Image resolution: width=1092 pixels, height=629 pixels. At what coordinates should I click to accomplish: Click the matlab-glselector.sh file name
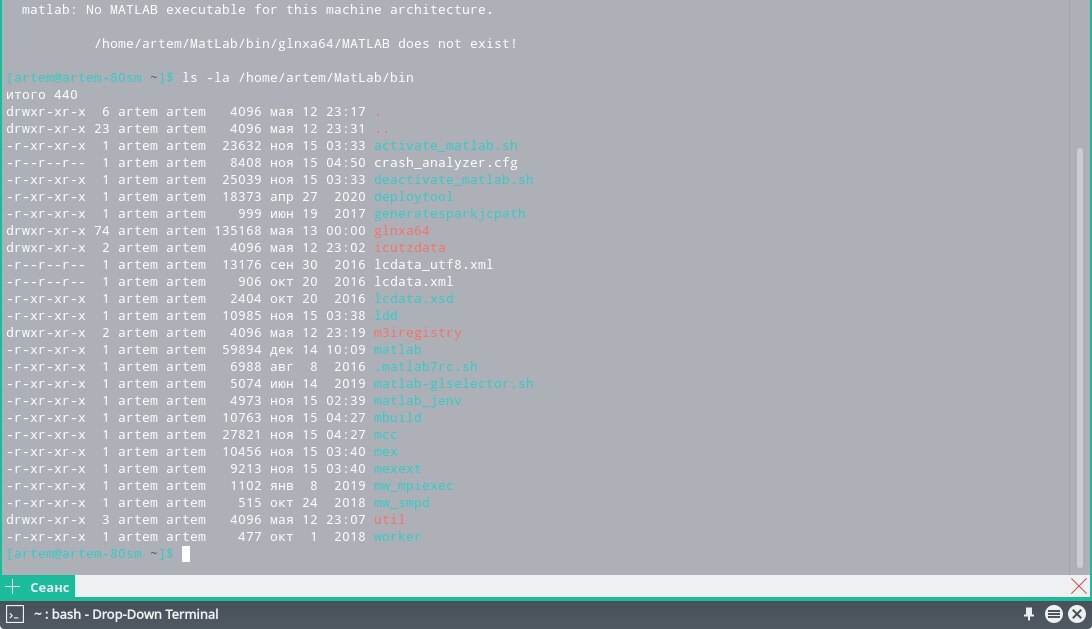pyautogui.click(x=453, y=384)
